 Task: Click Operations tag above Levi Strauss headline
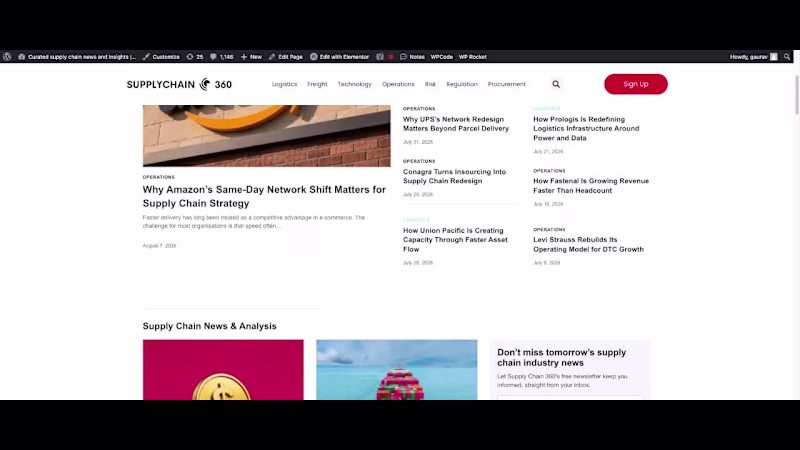click(x=549, y=230)
